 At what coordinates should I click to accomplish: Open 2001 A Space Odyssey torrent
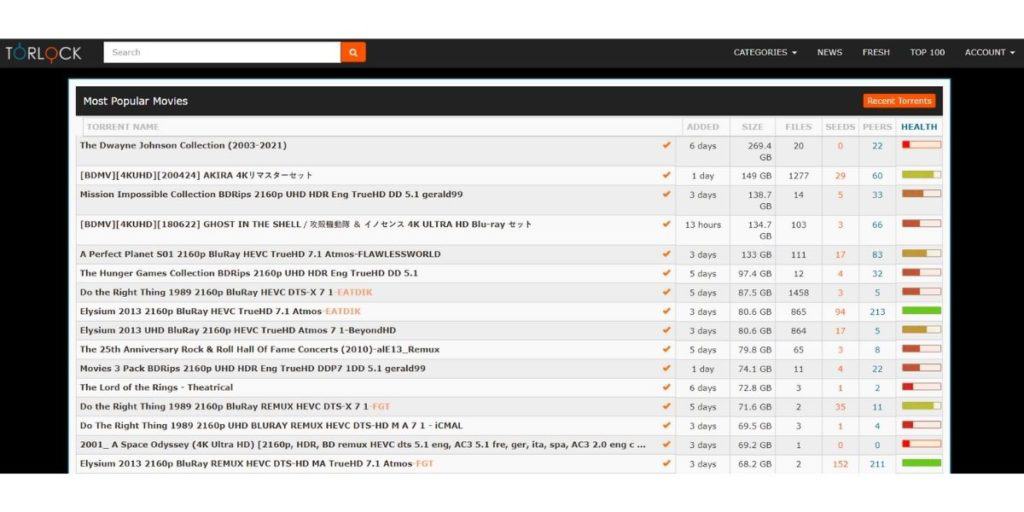[362, 444]
